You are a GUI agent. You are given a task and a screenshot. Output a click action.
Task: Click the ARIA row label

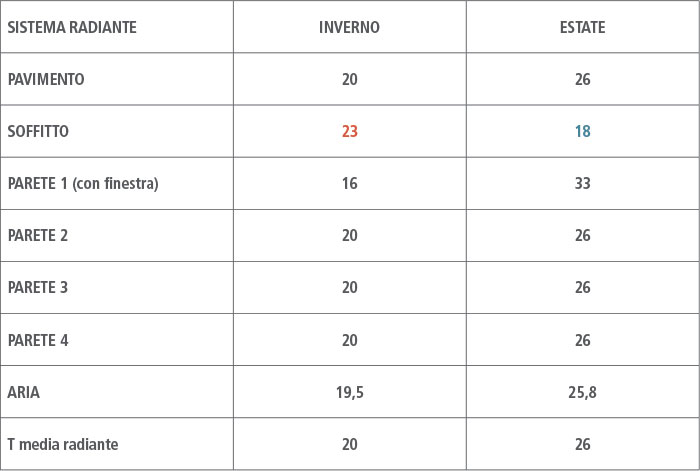click(x=24, y=392)
